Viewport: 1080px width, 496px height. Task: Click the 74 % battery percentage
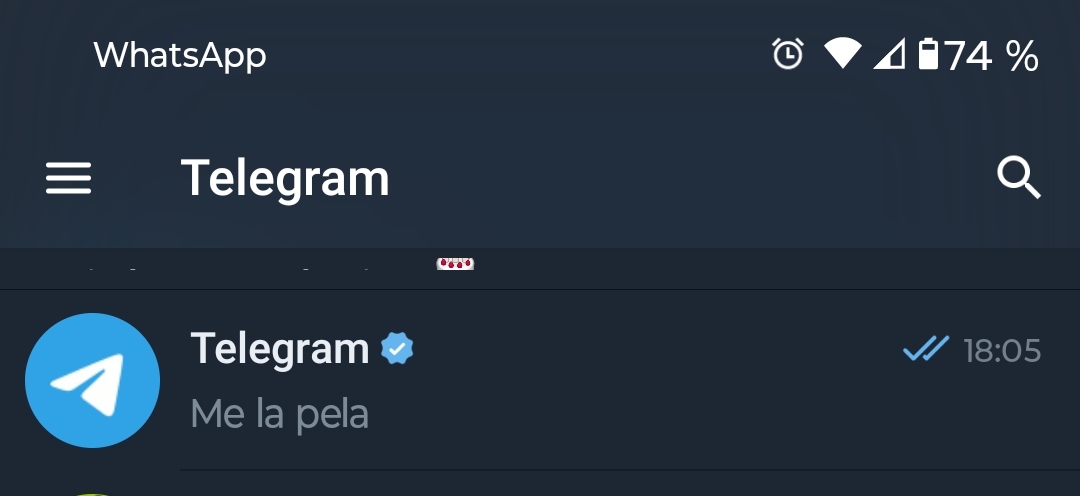(992, 55)
